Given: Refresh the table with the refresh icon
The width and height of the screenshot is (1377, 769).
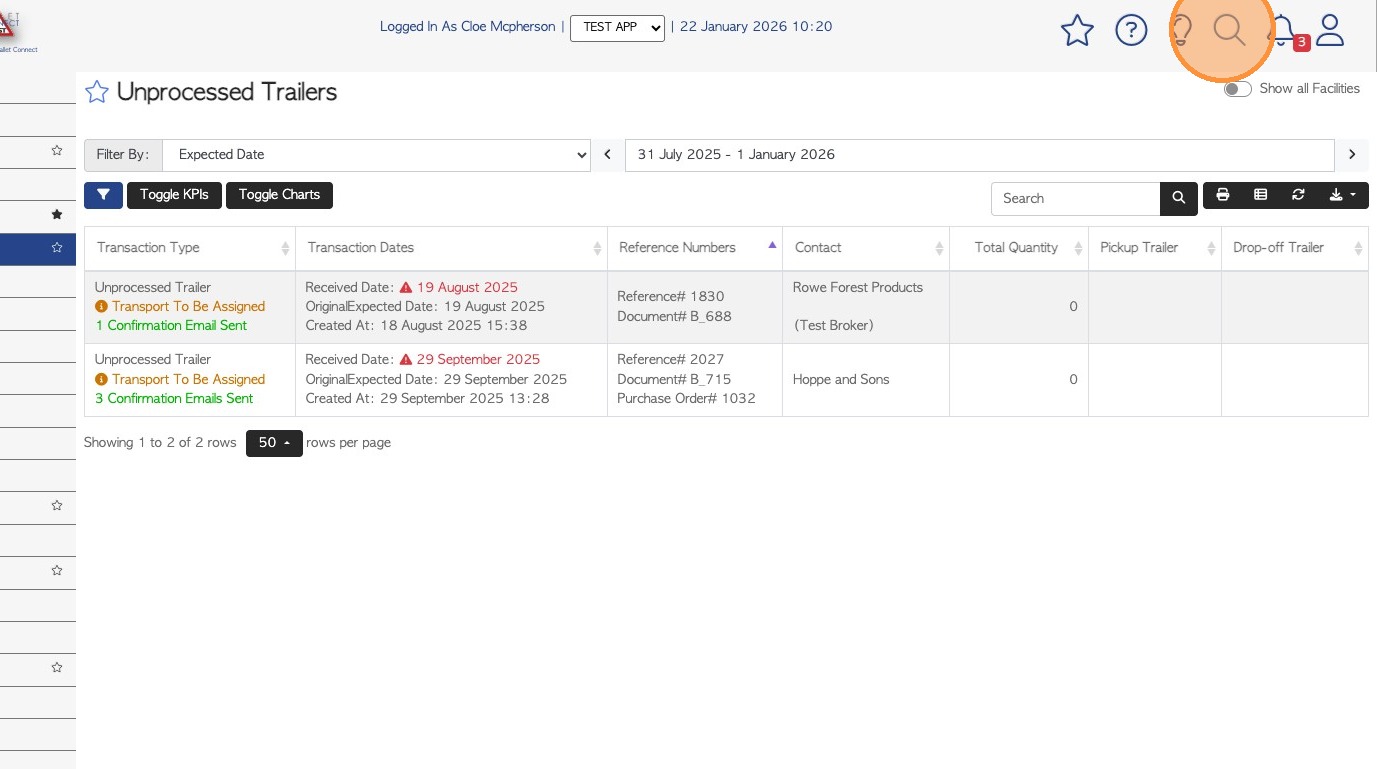Looking at the screenshot, I should 1298,195.
